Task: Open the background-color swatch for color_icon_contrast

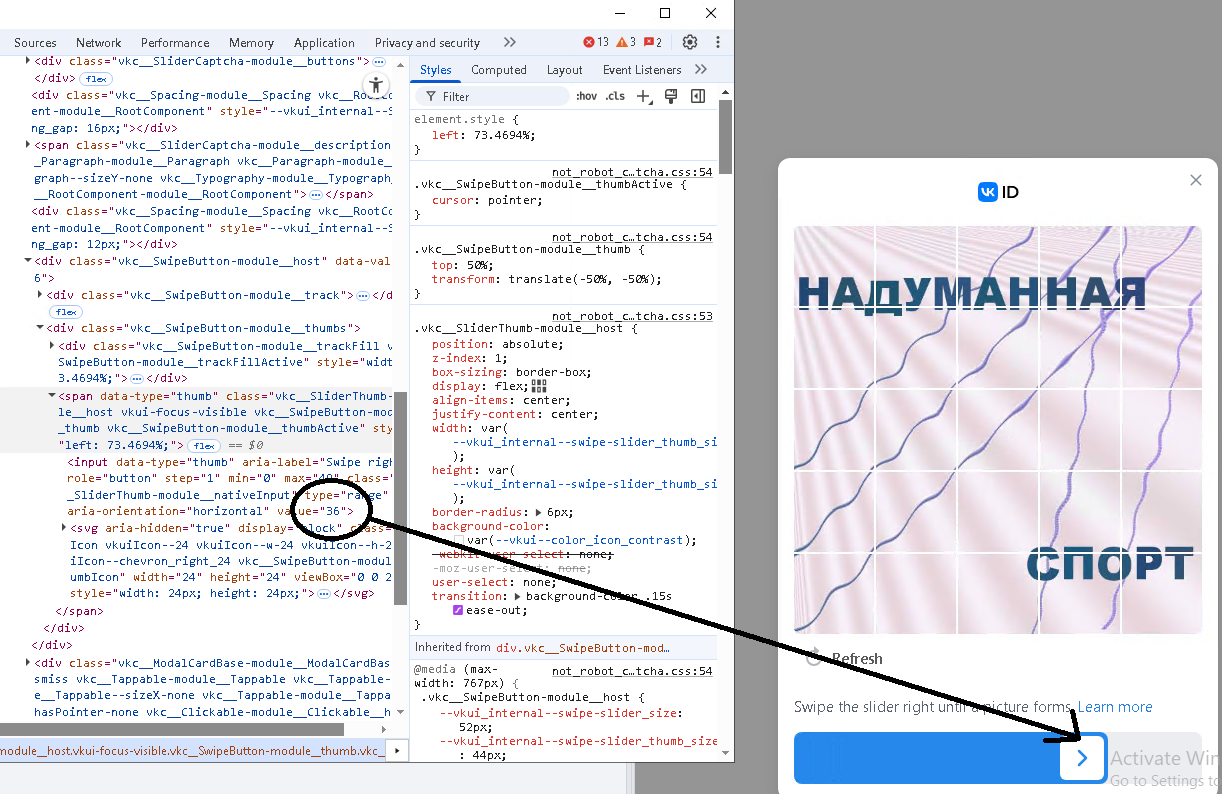Action: pyautogui.click(x=458, y=540)
